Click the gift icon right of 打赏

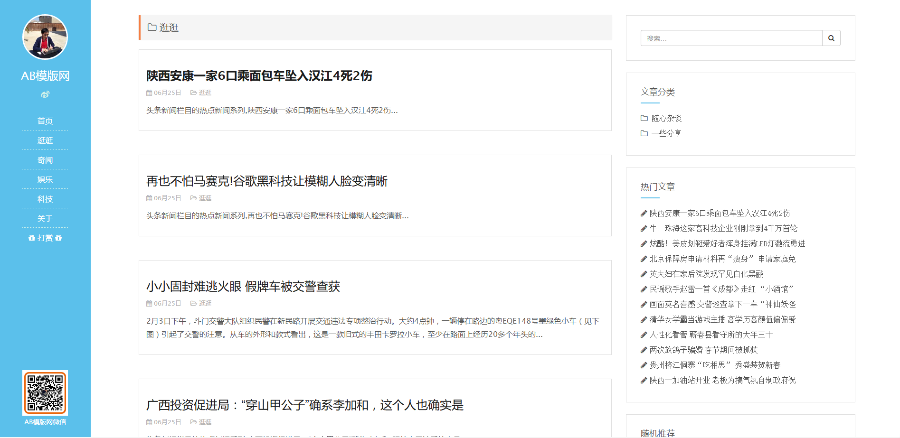coord(59,238)
